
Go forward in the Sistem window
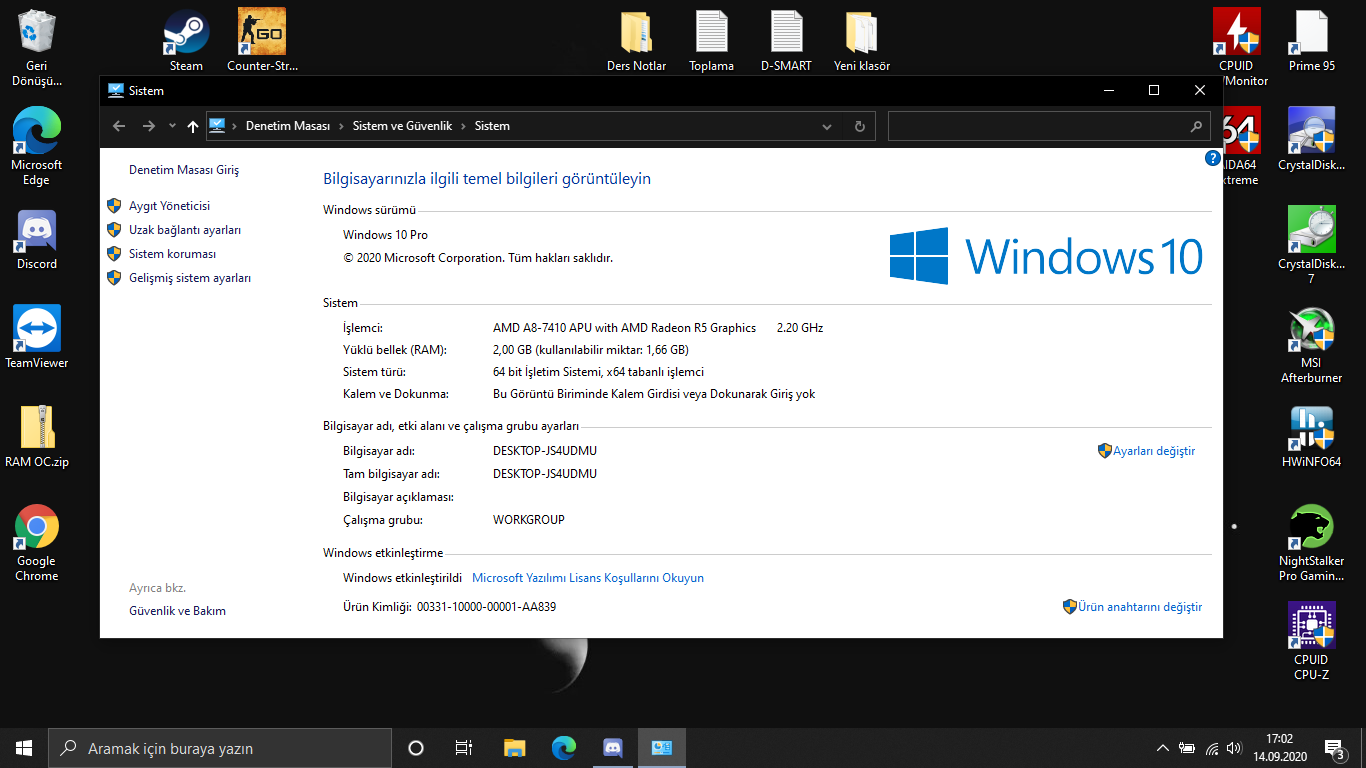(x=149, y=126)
